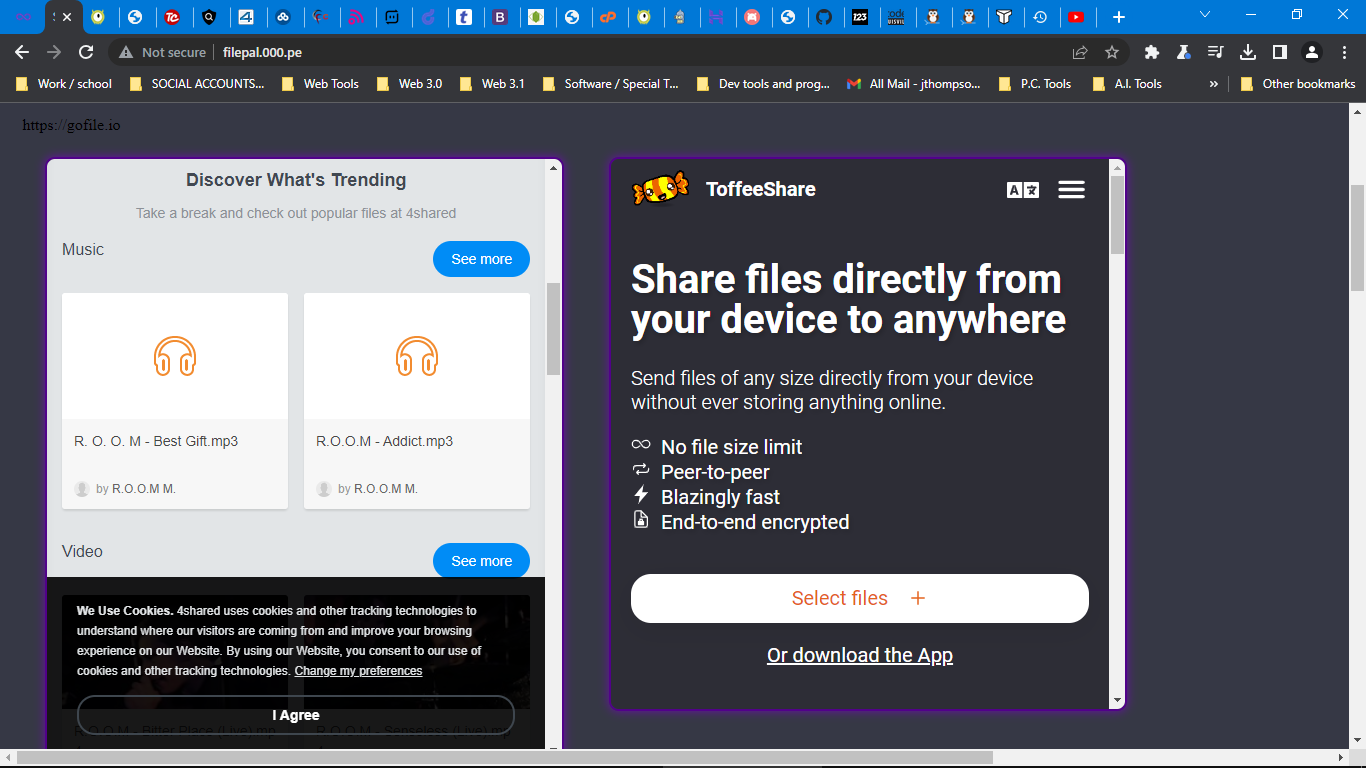
Task: Open the Dev tools and prog... folder
Action: (764, 84)
